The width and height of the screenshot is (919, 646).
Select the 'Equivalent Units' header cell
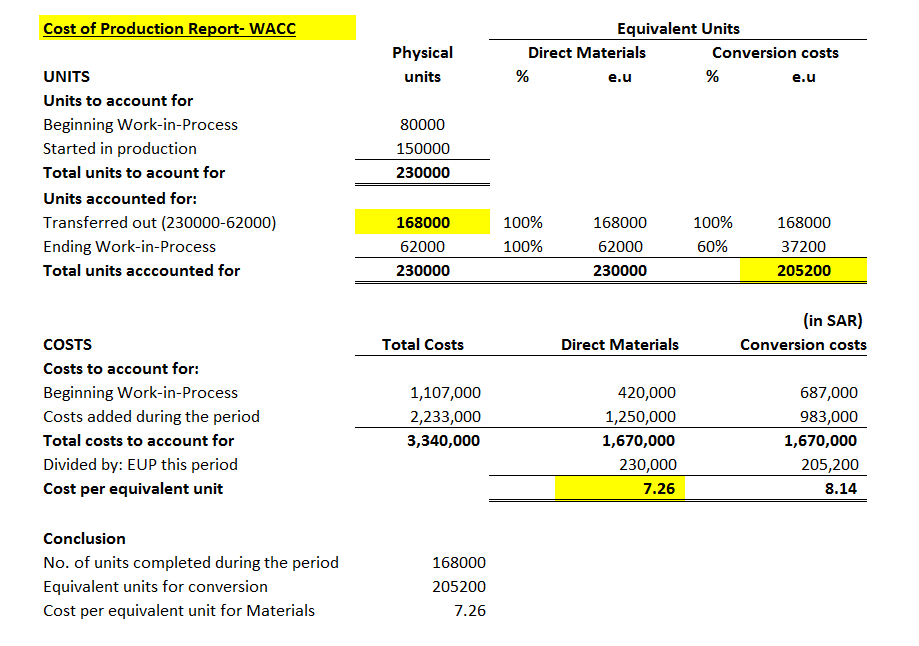coord(678,29)
